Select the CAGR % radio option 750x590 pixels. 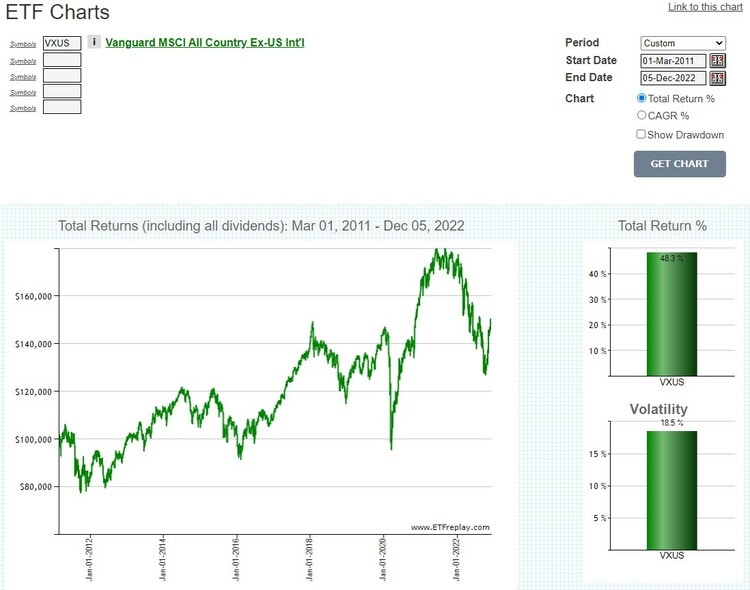coord(642,116)
